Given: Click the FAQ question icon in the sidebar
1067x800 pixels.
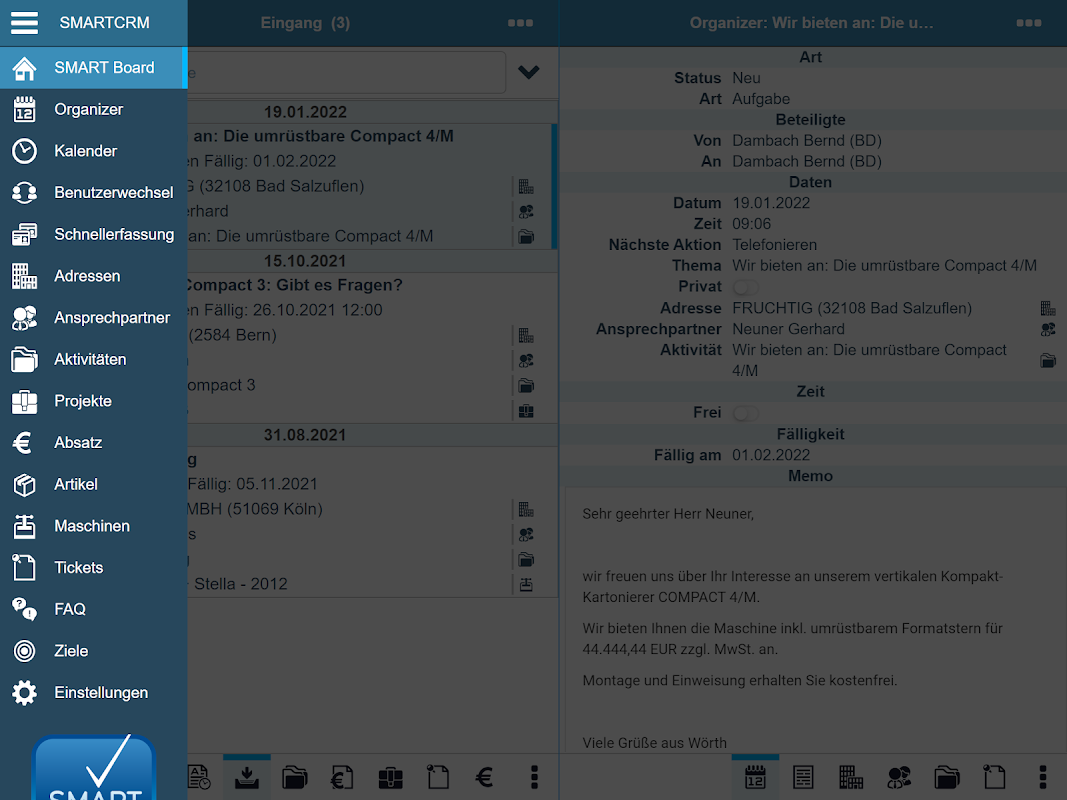Looking at the screenshot, I should [x=24, y=609].
